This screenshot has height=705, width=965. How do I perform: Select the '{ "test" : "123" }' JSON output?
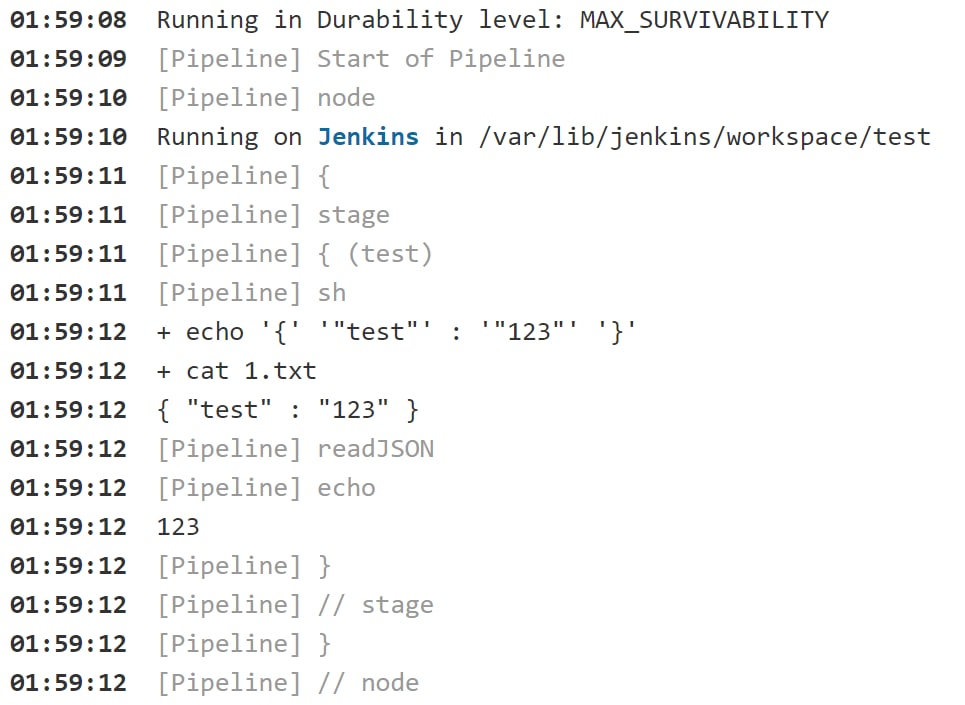[287, 410]
